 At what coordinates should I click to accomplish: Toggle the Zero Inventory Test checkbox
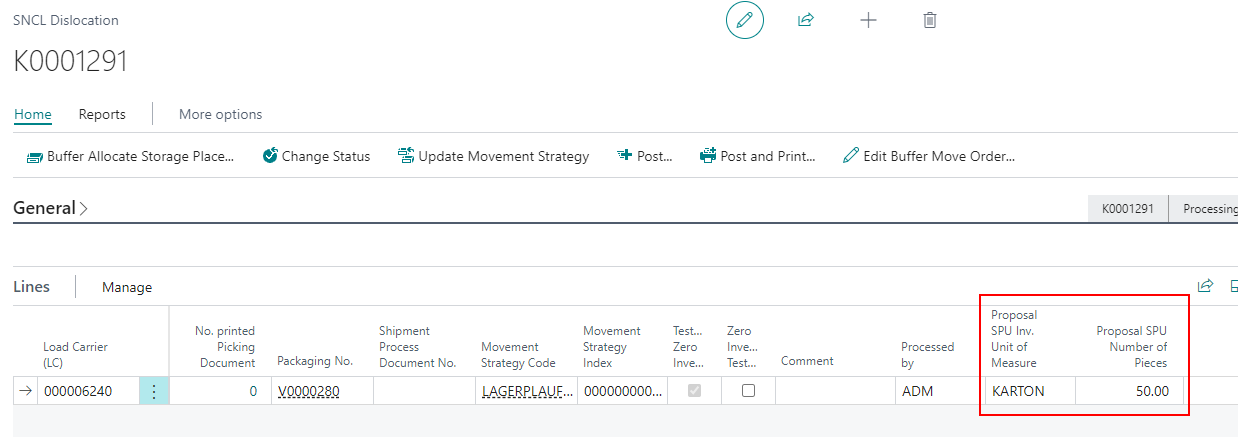click(x=748, y=391)
